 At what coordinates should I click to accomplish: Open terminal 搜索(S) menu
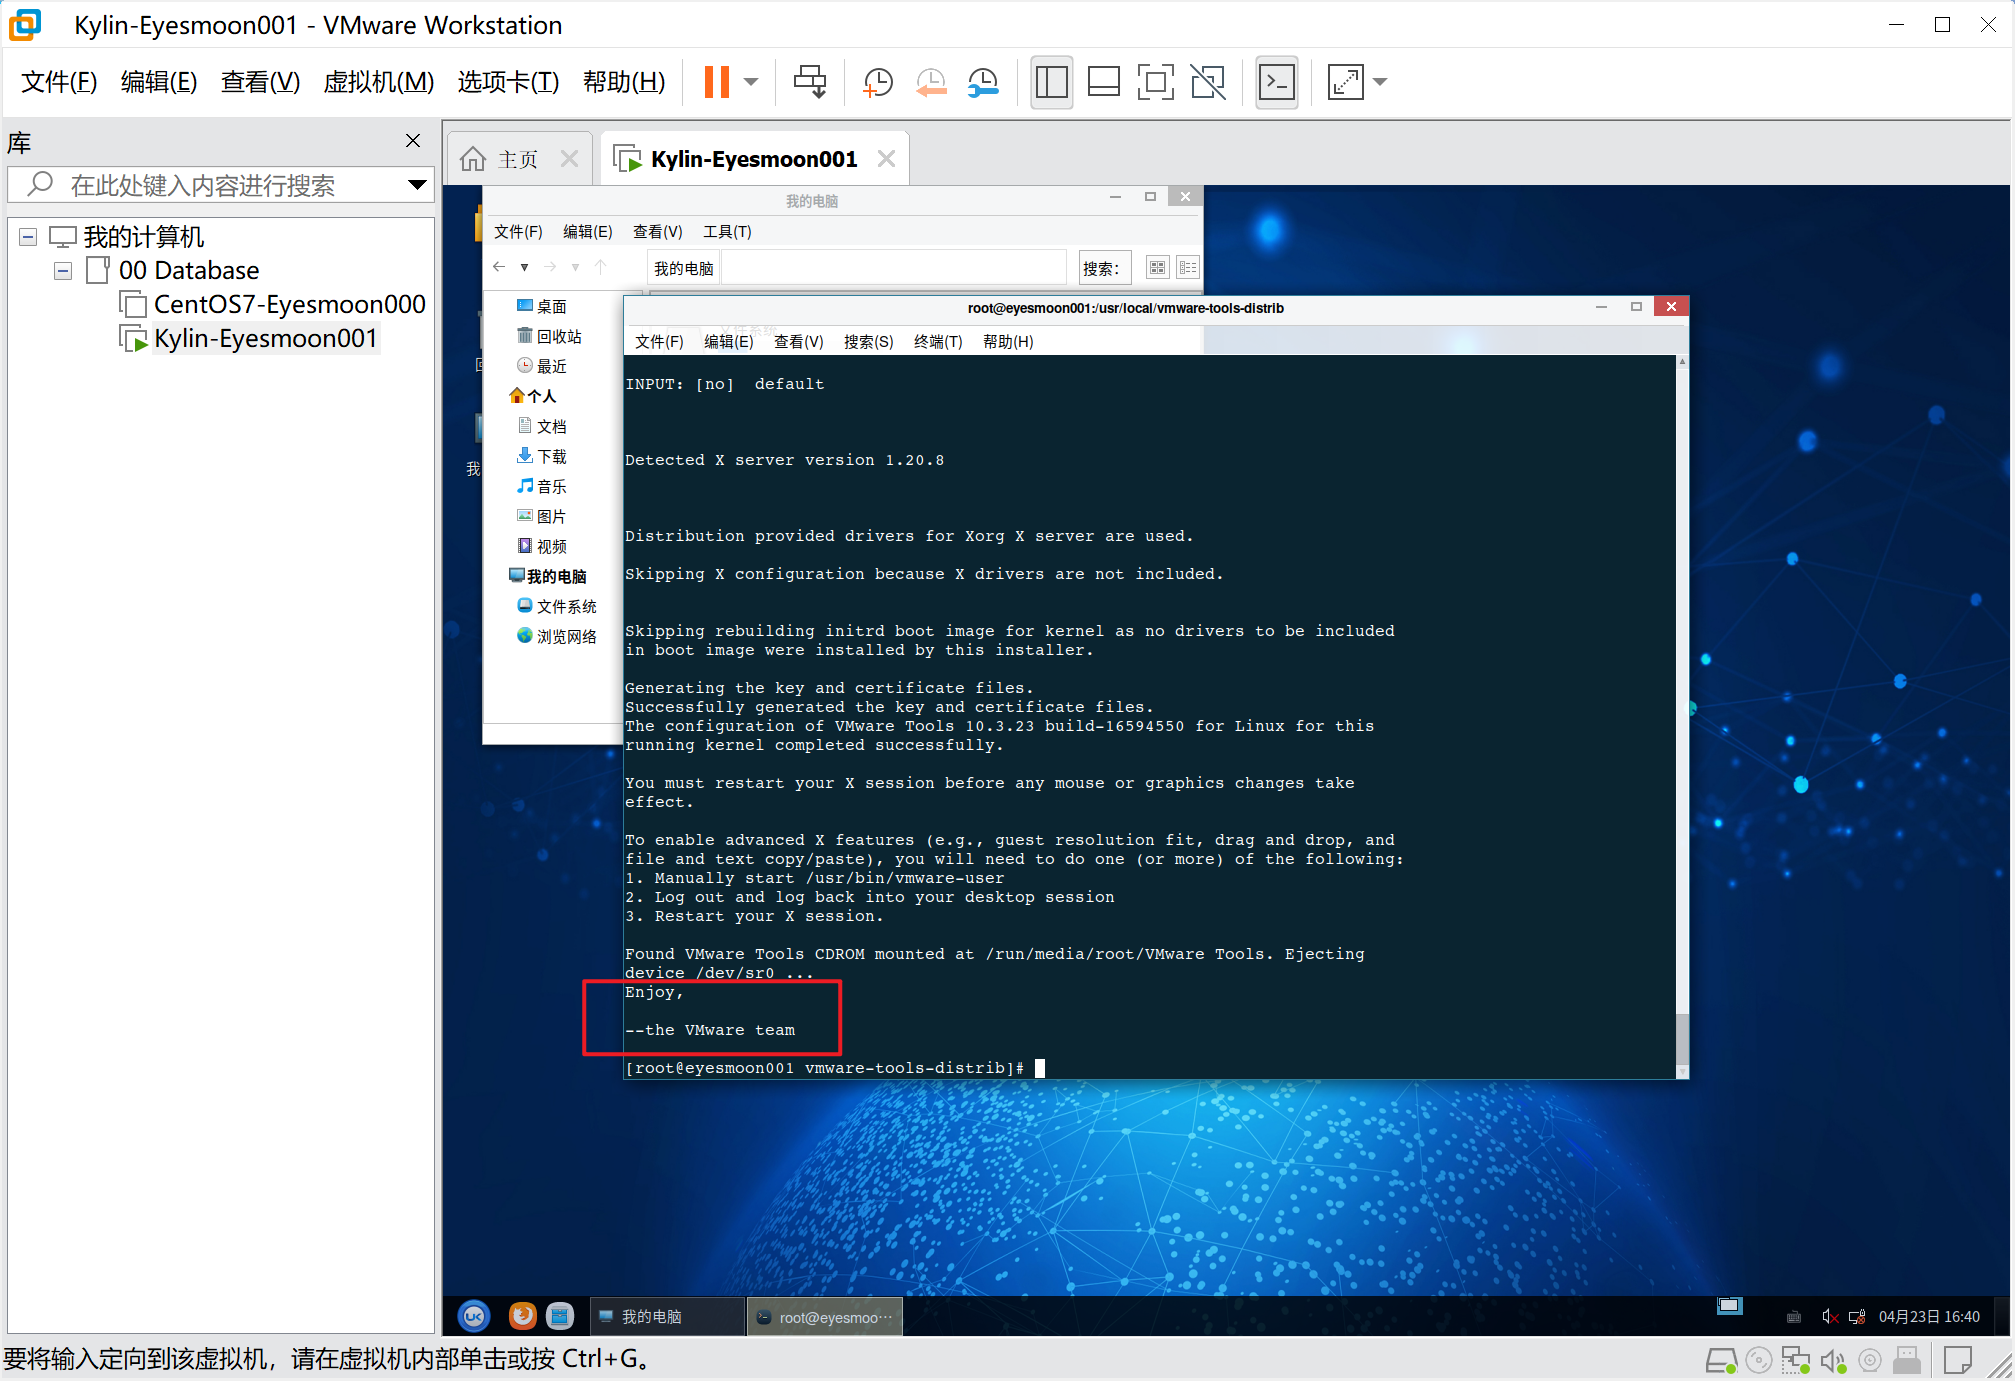868,342
